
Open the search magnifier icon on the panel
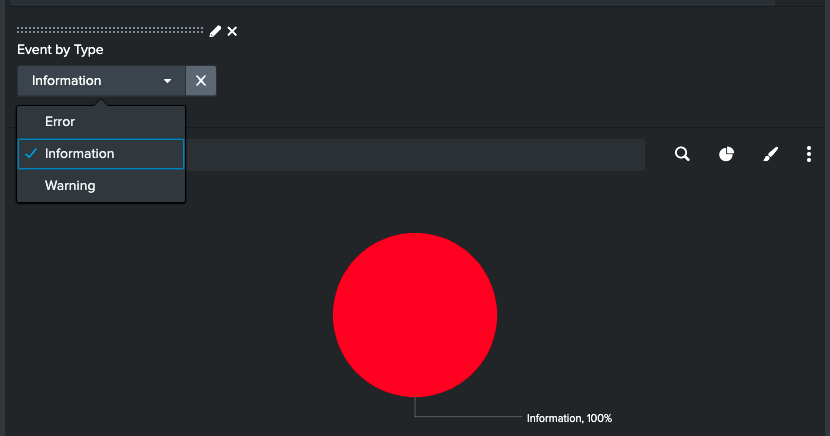(x=682, y=154)
